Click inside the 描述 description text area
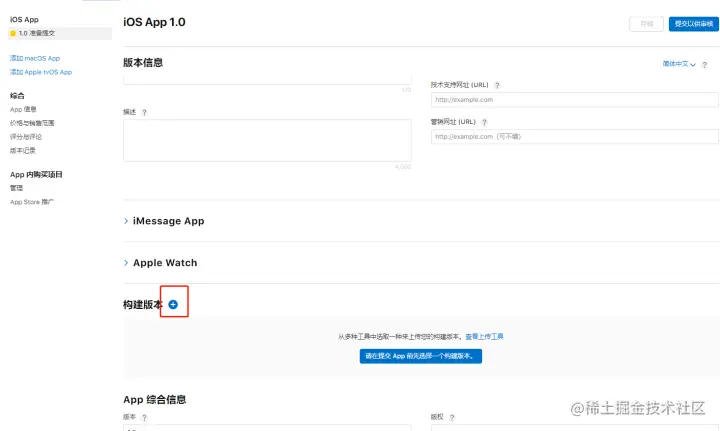 [x=267, y=140]
